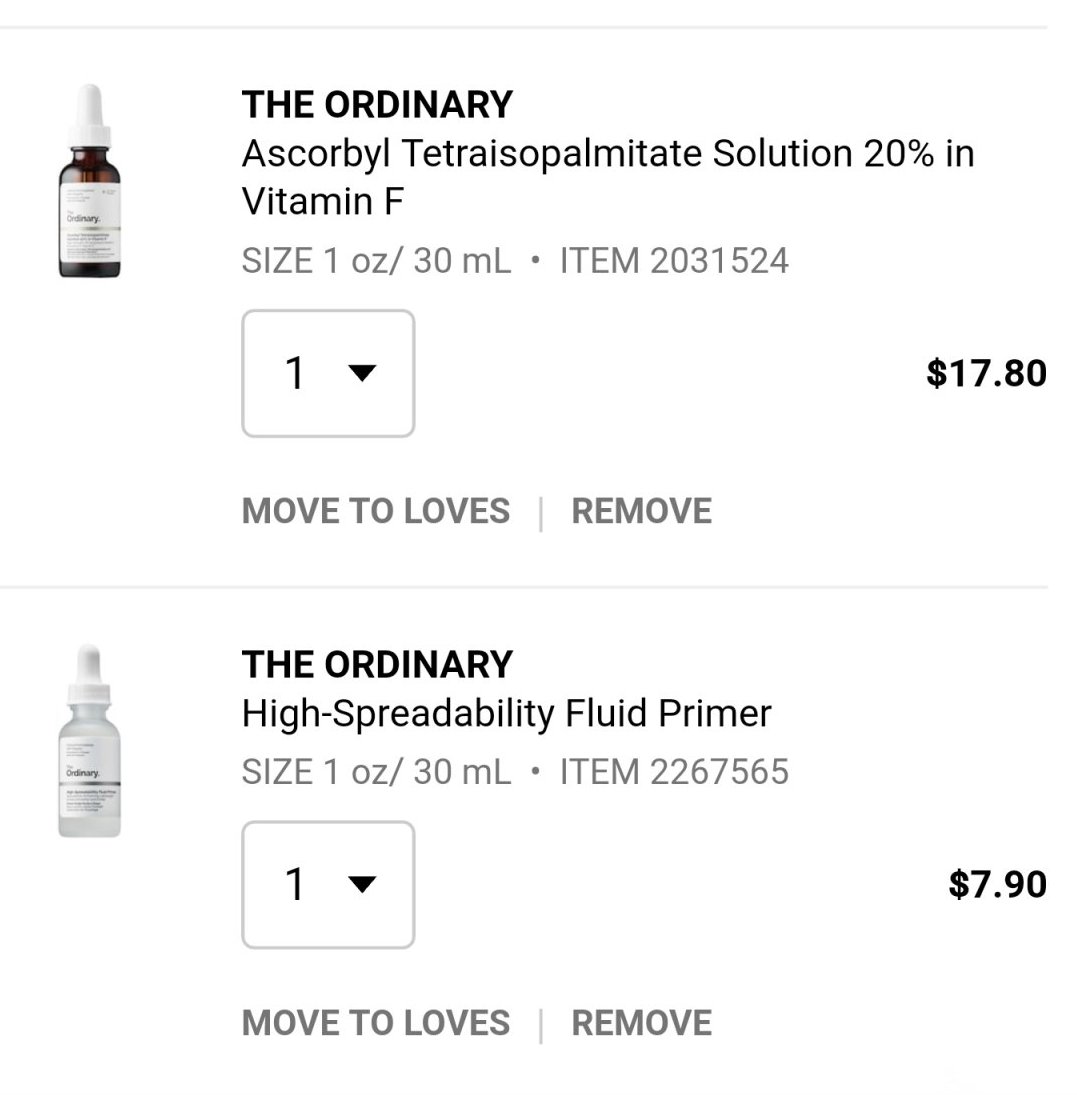This screenshot has width=1077, height=1095.
Task: Open the Ascorbyl Tetraisopalmitate bottle thumbnail
Action: point(89,182)
